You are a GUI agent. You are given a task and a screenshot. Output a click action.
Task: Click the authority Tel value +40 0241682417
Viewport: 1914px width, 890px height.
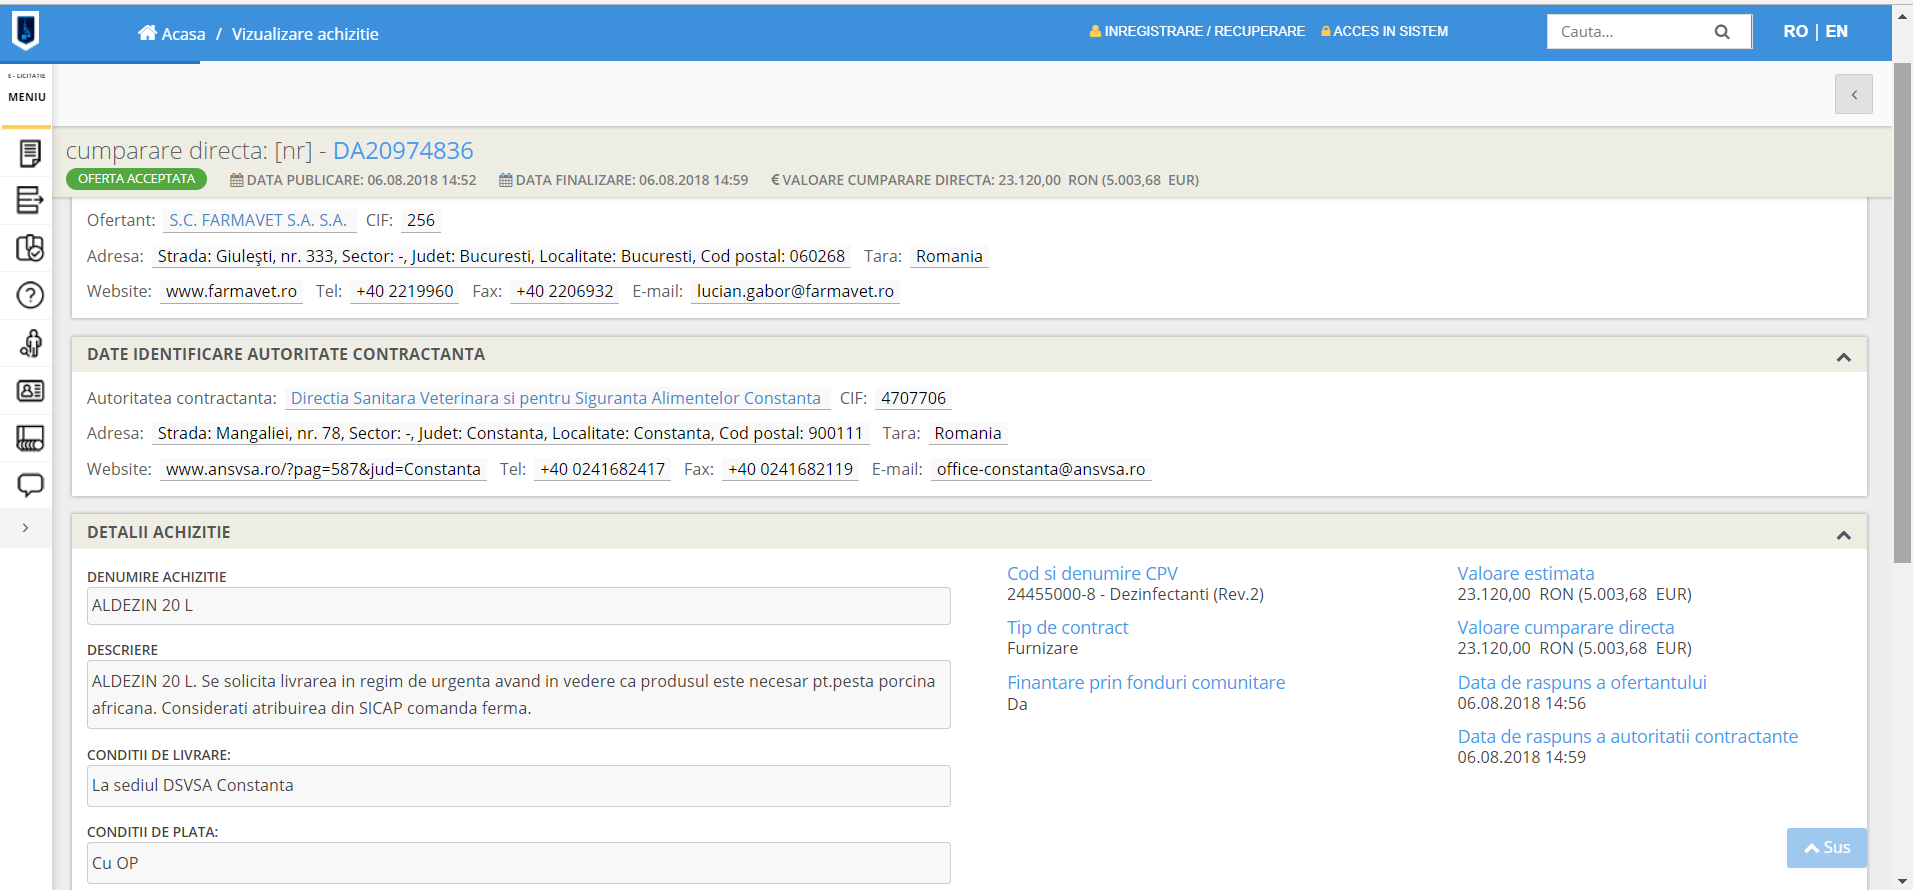pyautogui.click(x=602, y=470)
